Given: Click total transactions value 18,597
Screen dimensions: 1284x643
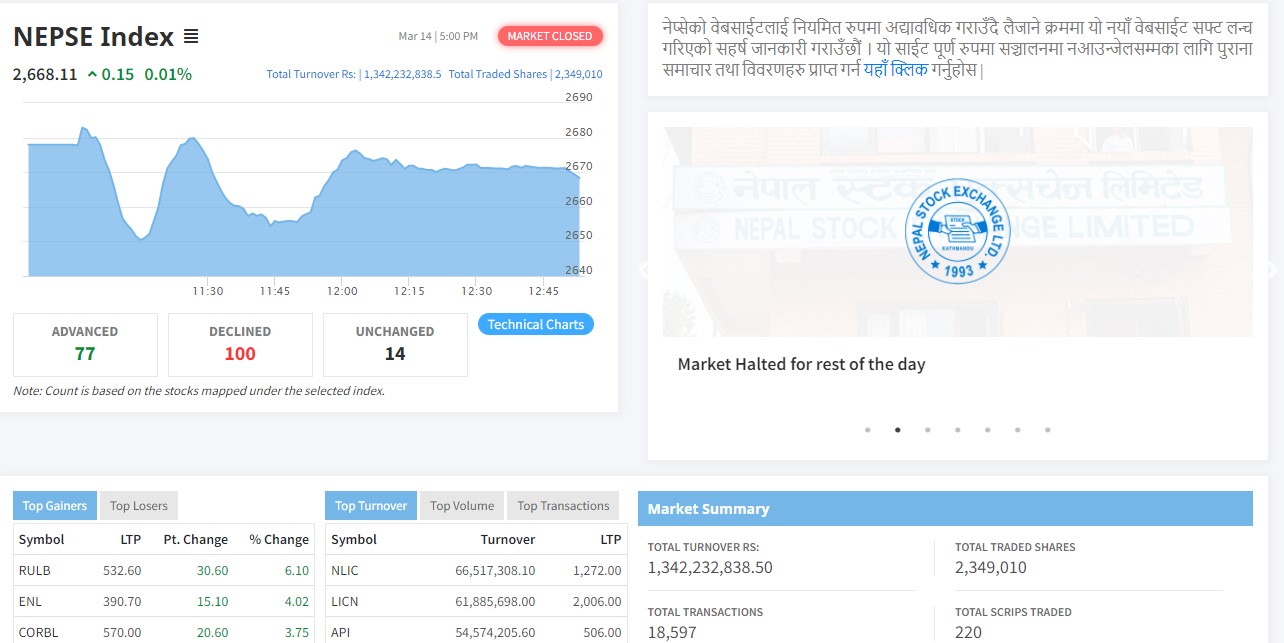Looking at the screenshot, I should point(672,632).
